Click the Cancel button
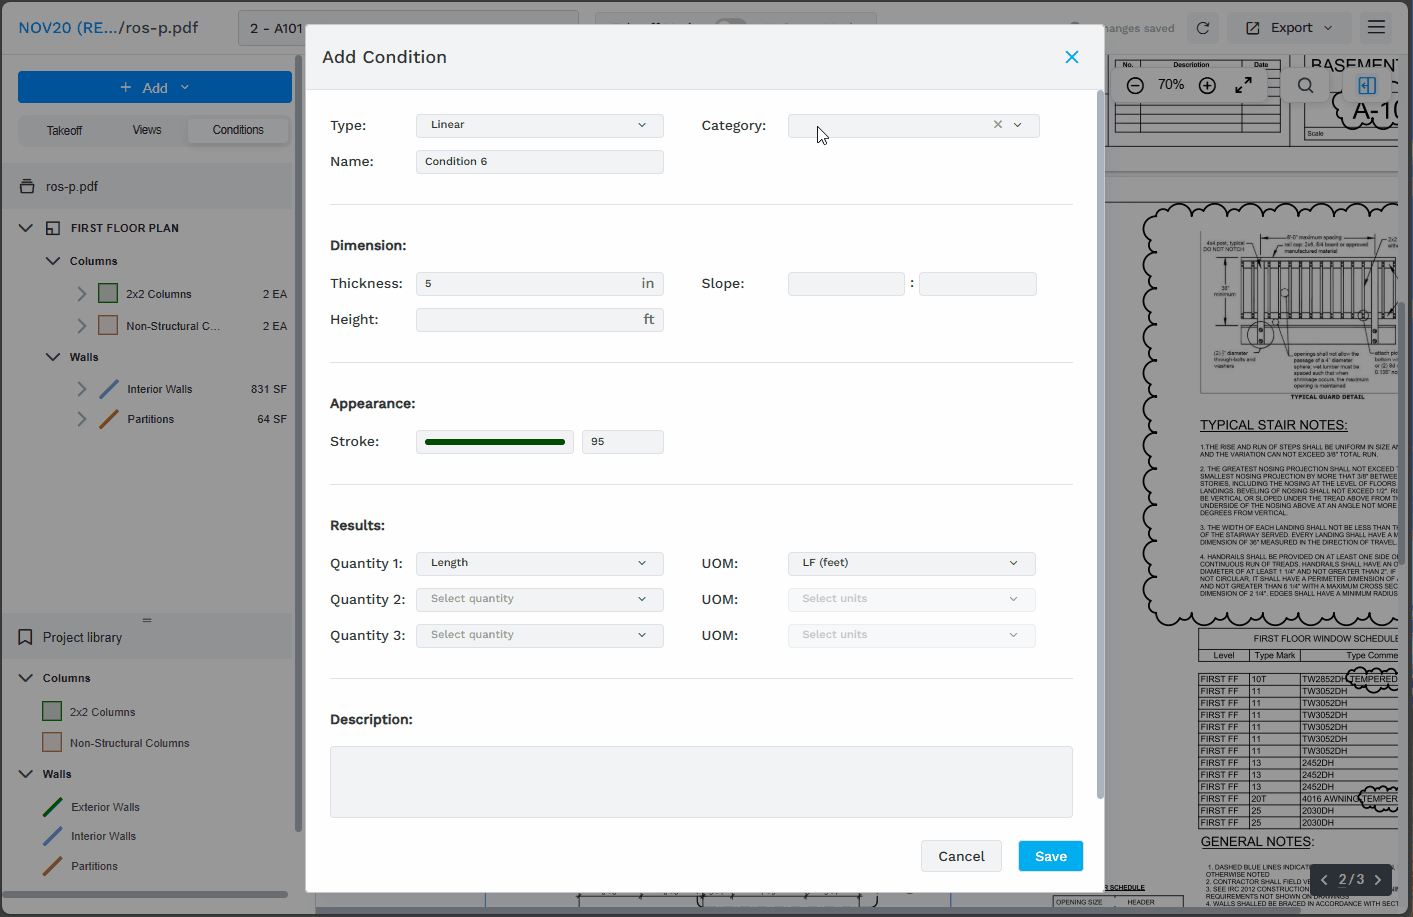The height and width of the screenshot is (917, 1413). click(961, 856)
